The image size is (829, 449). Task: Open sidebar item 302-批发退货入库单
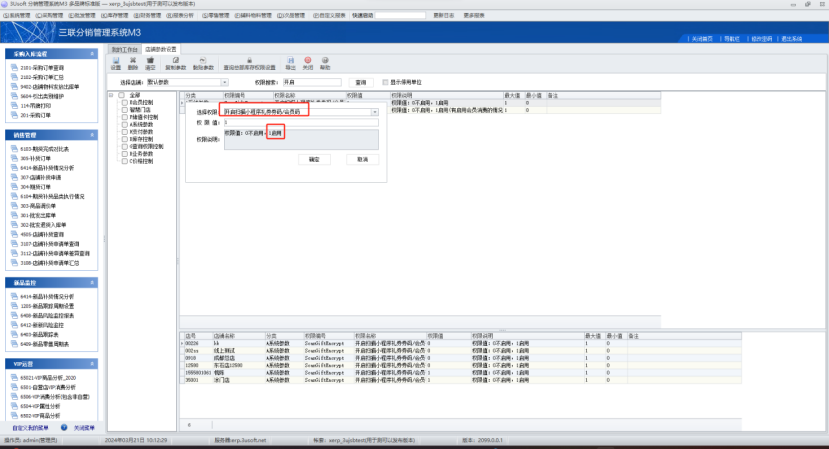[x=43, y=225]
